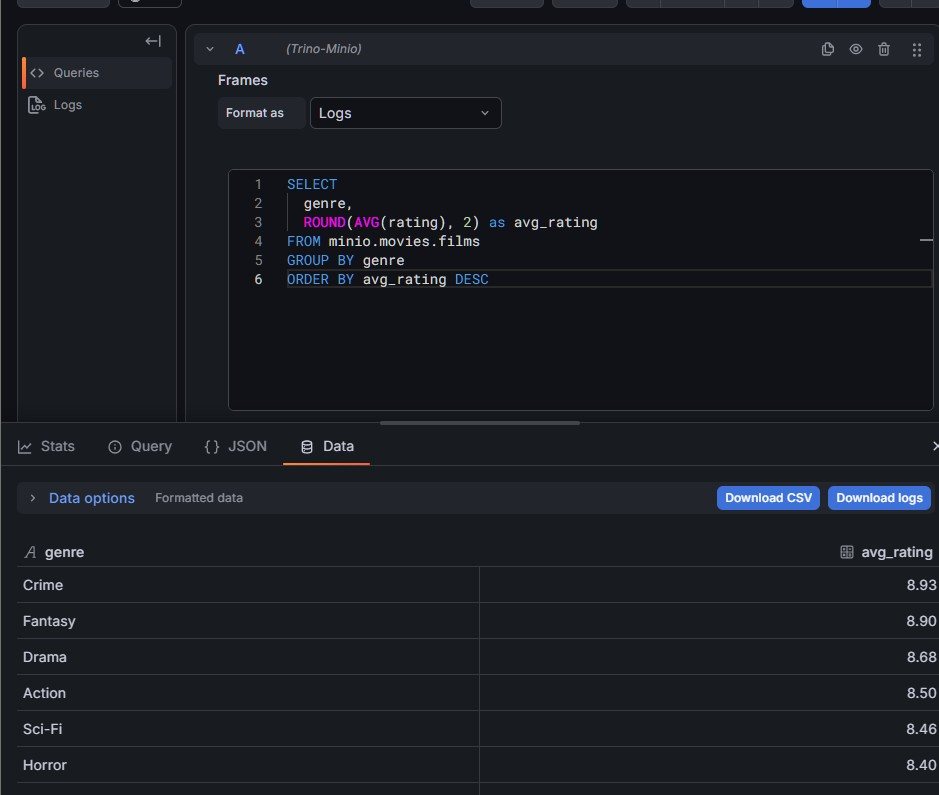
Task: Click the 8.90 rating value
Action: (921, 621)
